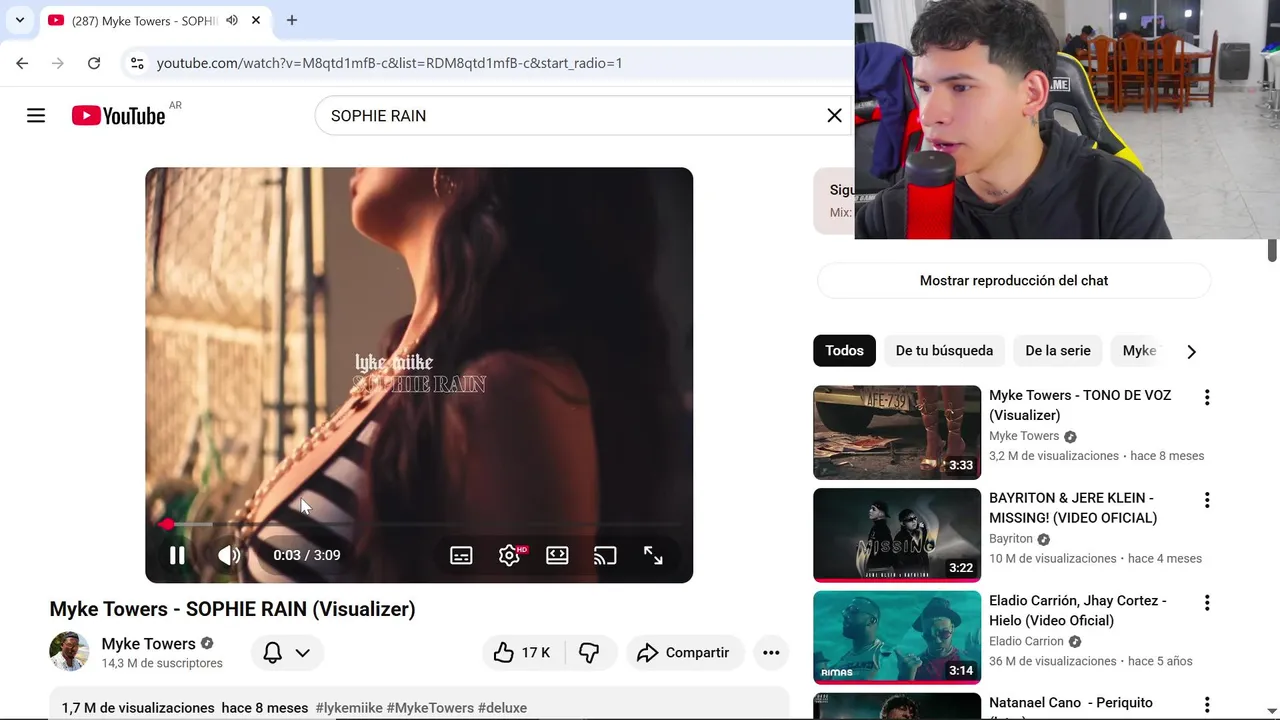Open Eladio Carrion channel name link
This screenshot has width=1280, height=720.
[x=1026, y=641]
